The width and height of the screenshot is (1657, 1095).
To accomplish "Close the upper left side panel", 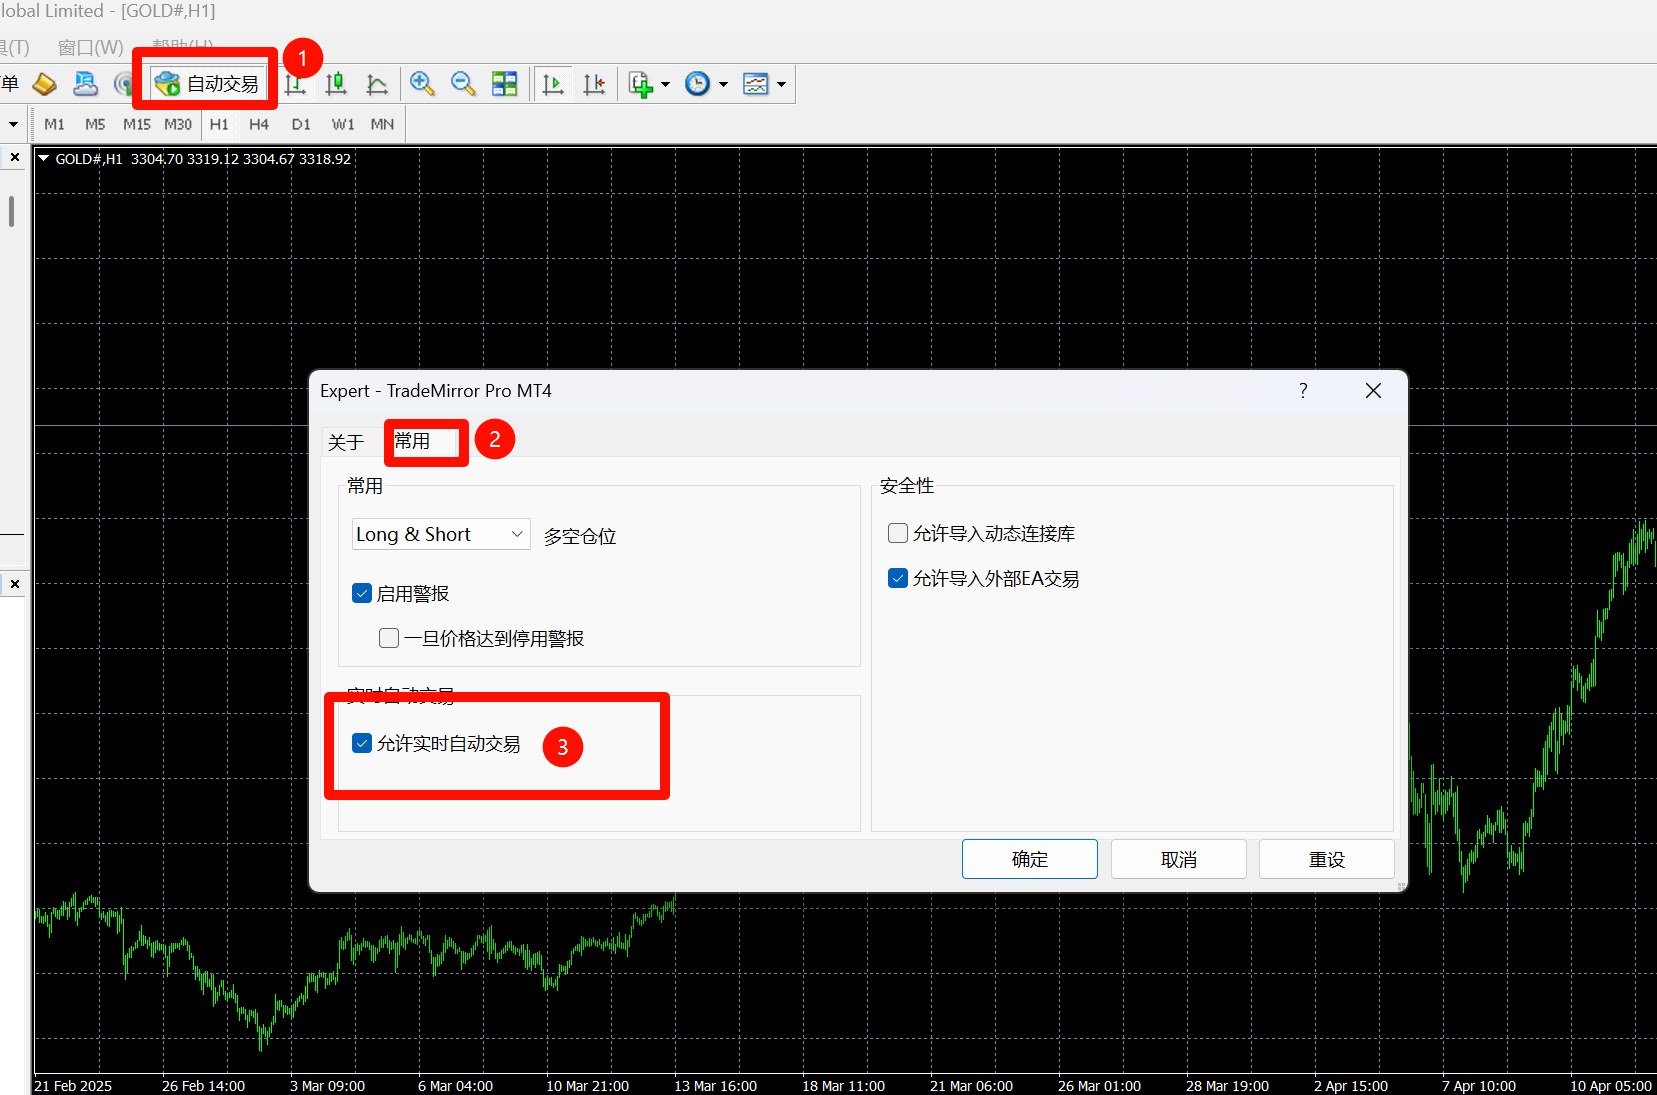I will coord(15,157).
